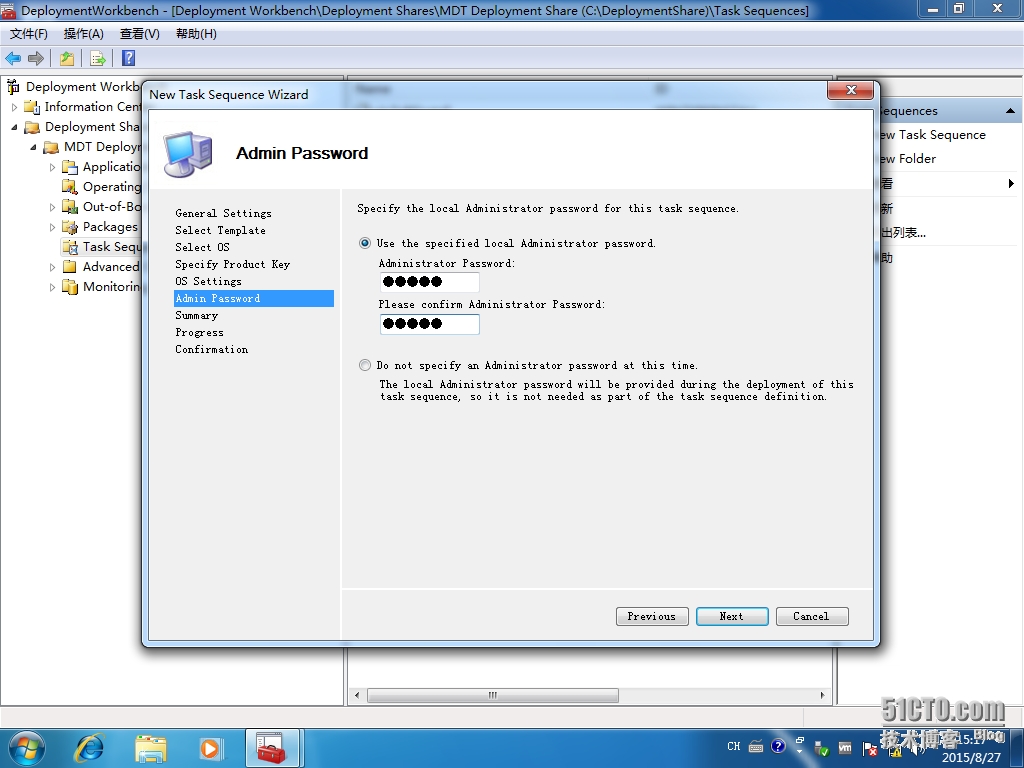Open the 操作(A) menu

pos(84,33)
